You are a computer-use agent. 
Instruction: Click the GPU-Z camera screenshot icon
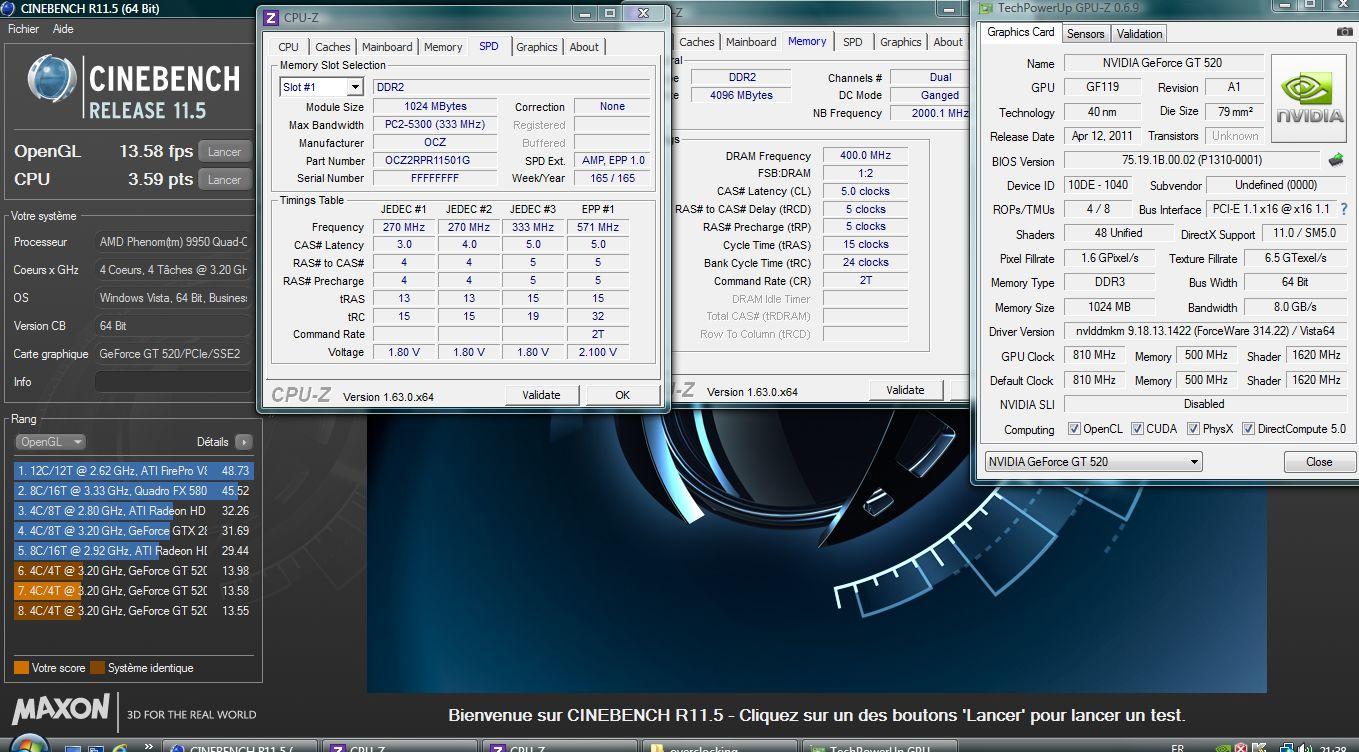(x=1344, y=33)
